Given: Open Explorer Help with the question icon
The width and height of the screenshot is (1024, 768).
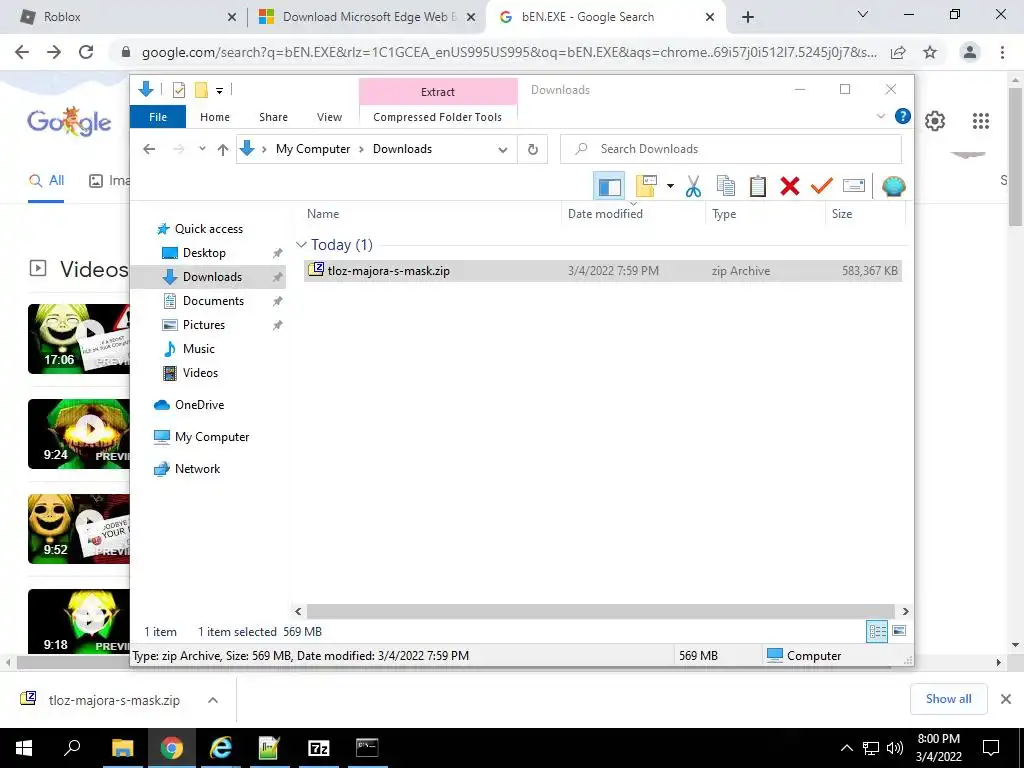Looking at the screenshot, I should [x=903, y=116].
